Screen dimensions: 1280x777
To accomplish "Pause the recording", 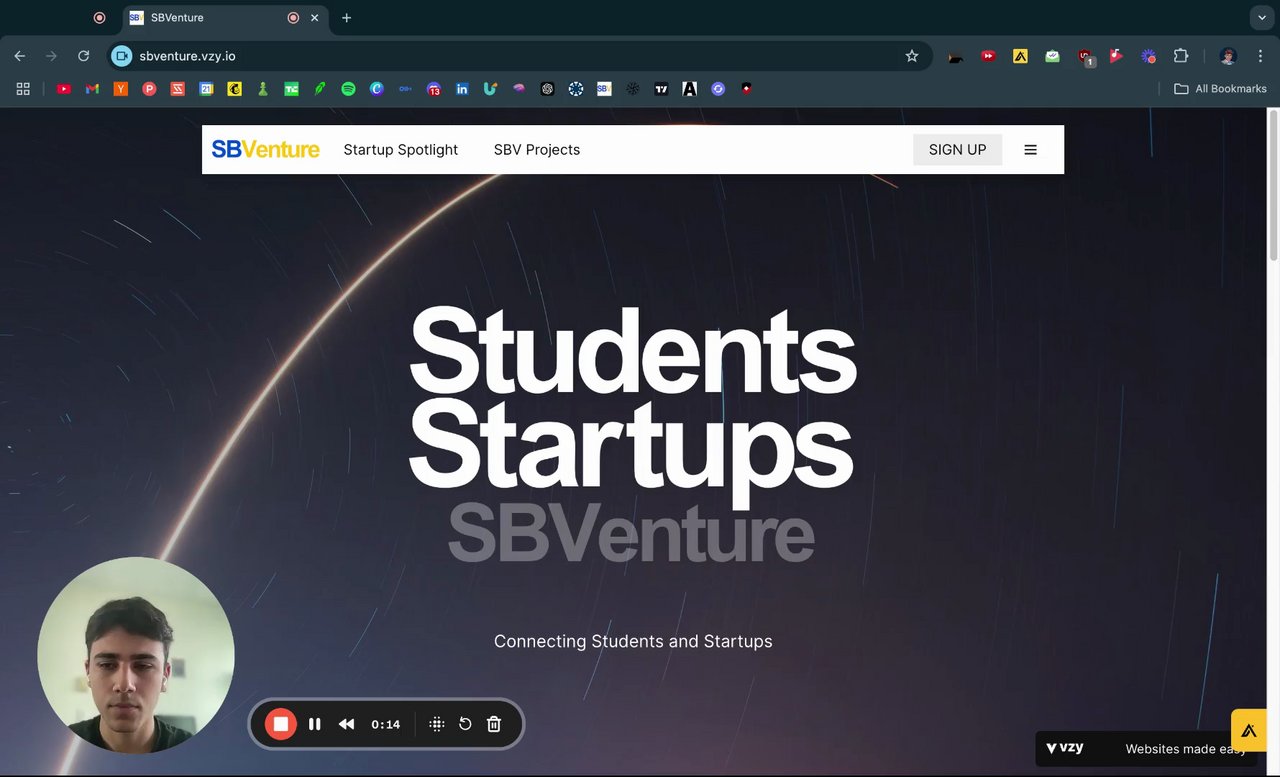I will [x=314, y=724].
